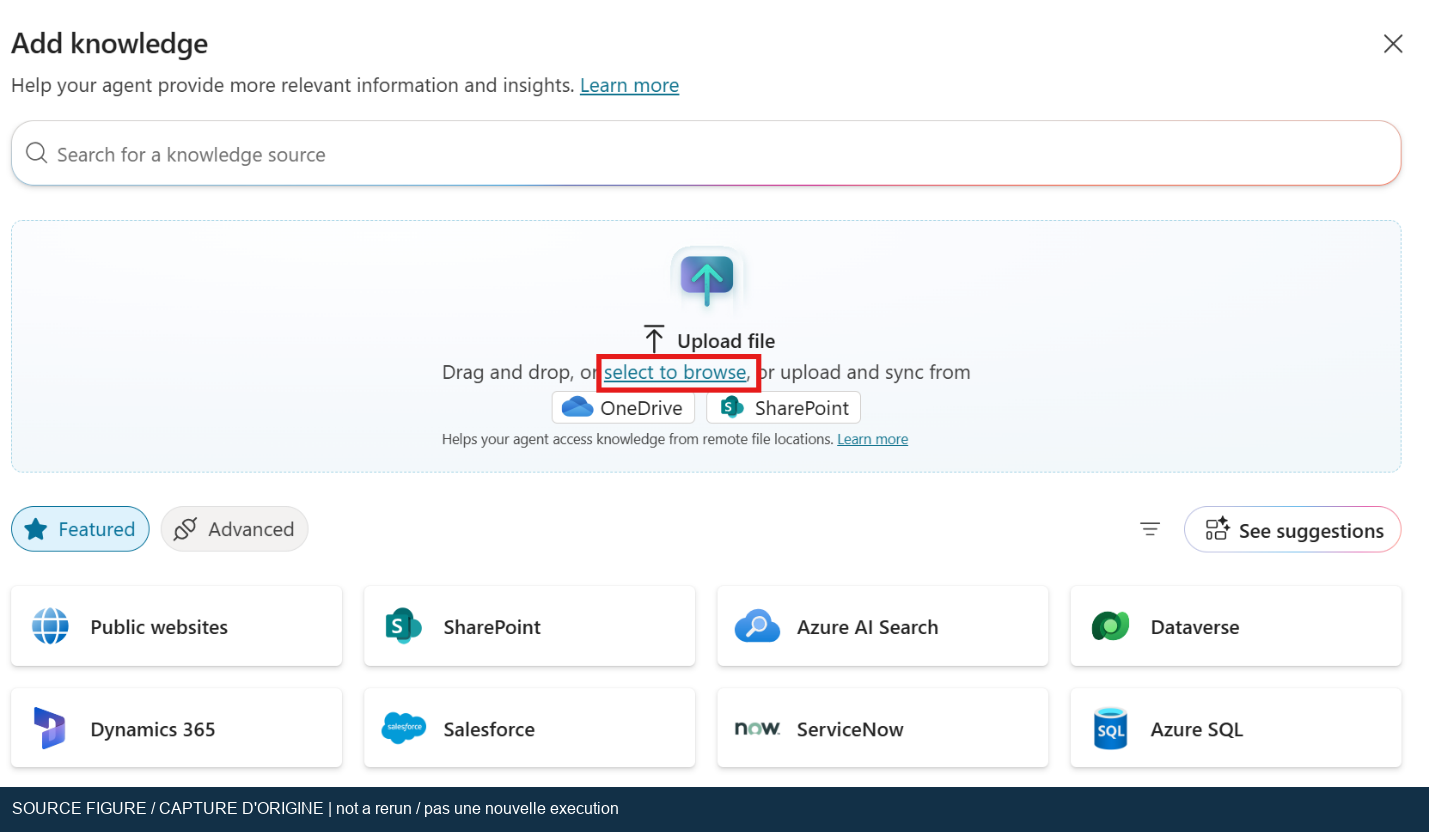Viewport: 1429px width, 832px height.
Task: Click the Azure SQL database icon
Action: coord(1110,728)
